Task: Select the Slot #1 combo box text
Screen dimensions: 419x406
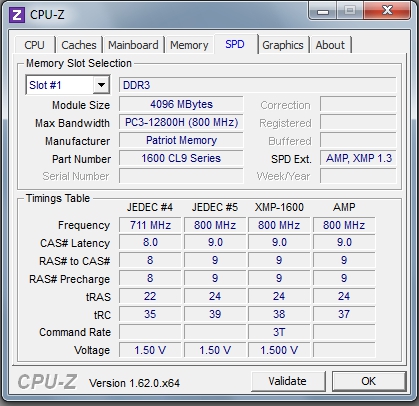Action: pos(45,85)
